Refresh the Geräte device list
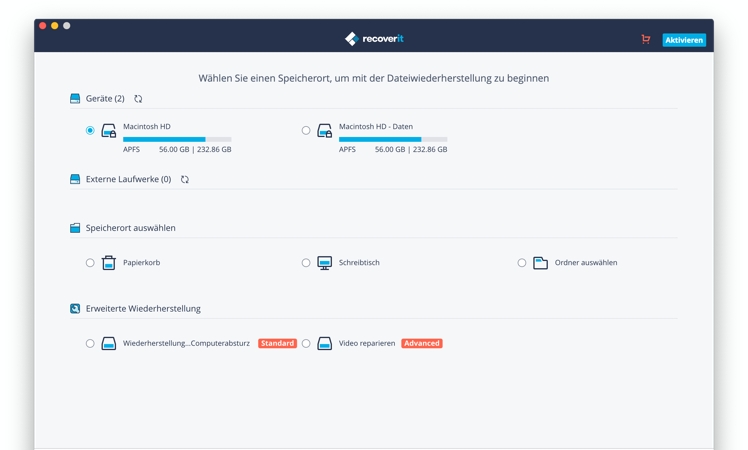The width and height of the screenshot is (748, 450). click(x=138, y=99)
